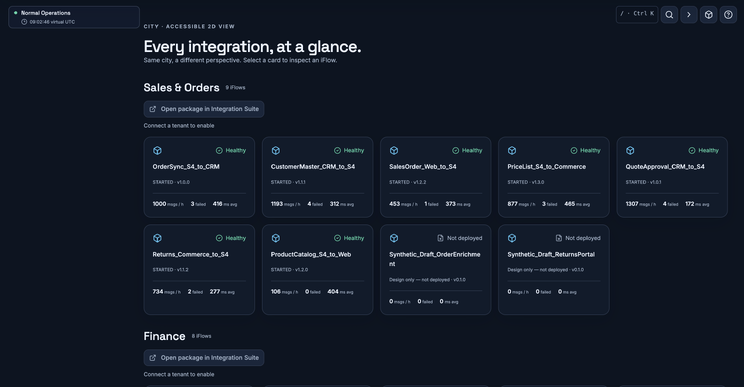Click the 9 iFlows count label
The height and width of the screenshot is (387, 744).
(235, 88)
